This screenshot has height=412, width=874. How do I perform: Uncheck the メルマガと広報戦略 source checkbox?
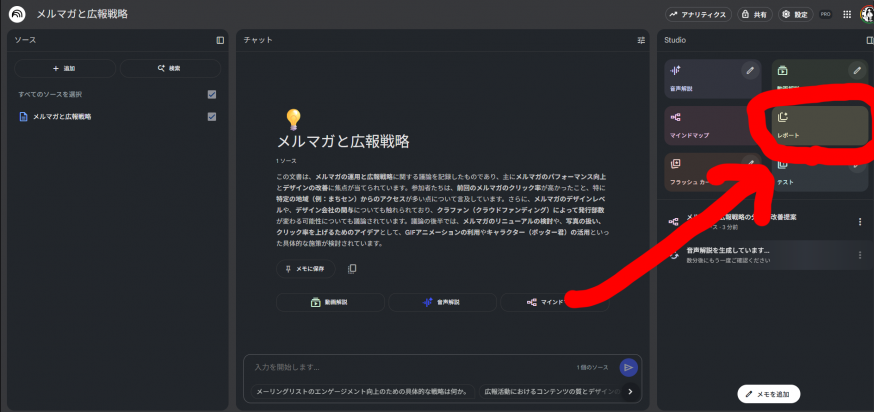pyautogui.click(x=212, y=117)
